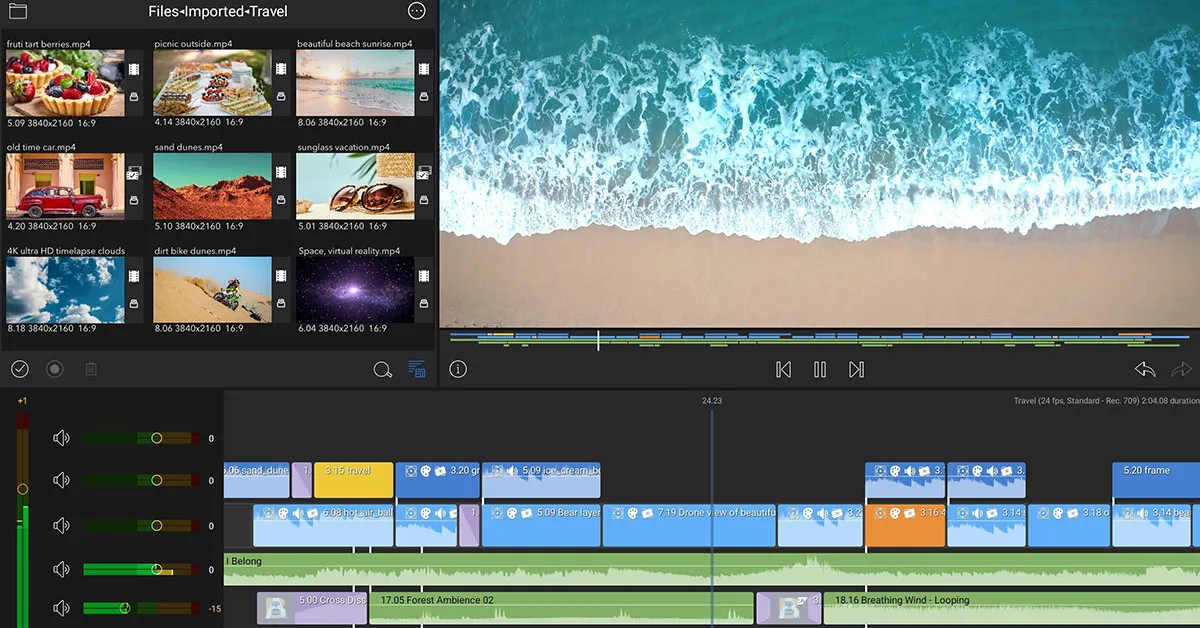This screenshot has width=1200, height=628.
Task: Redo the last undone action
Action: (x=1181, y=370)
